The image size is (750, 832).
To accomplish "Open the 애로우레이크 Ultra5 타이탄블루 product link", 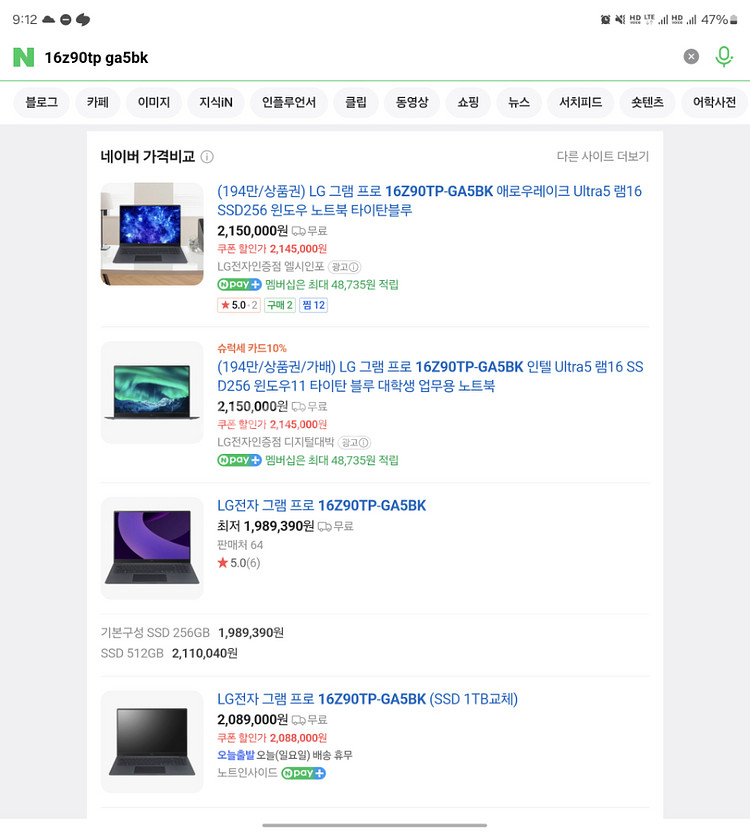I will pyautogui.click(x=429, y=201).
